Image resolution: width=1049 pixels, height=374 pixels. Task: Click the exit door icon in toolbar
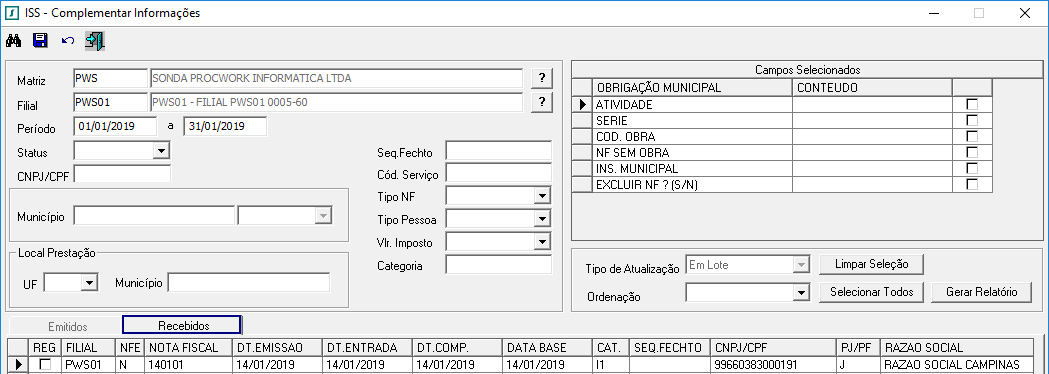(x=95, y=41)
